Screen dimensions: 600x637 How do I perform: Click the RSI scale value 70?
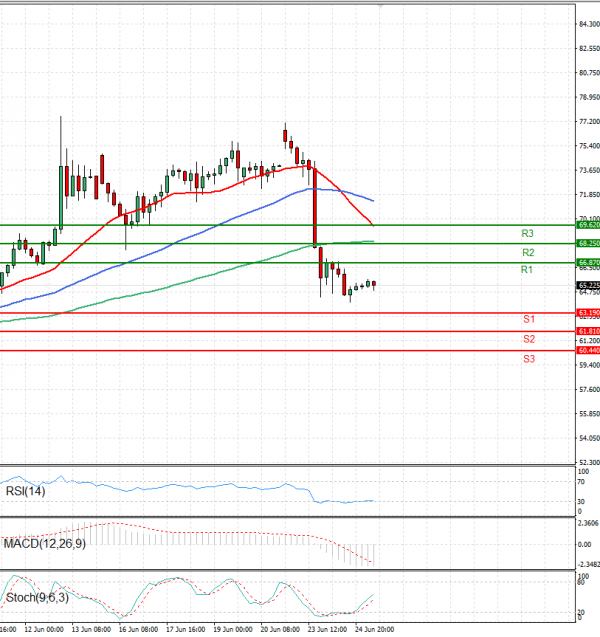point(581,482)
